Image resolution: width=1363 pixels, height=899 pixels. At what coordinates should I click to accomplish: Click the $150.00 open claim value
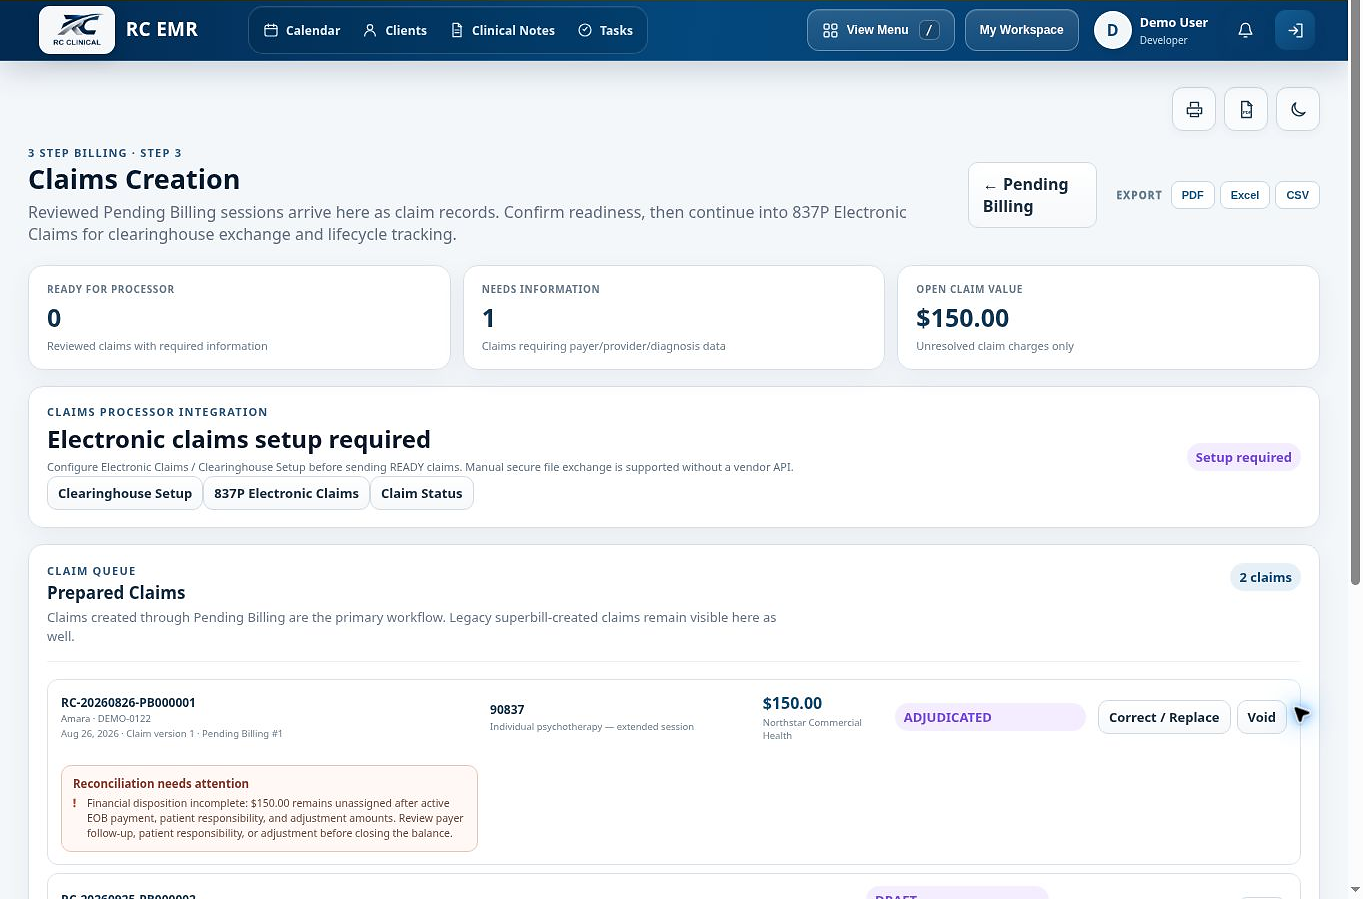tap(962, 318)
